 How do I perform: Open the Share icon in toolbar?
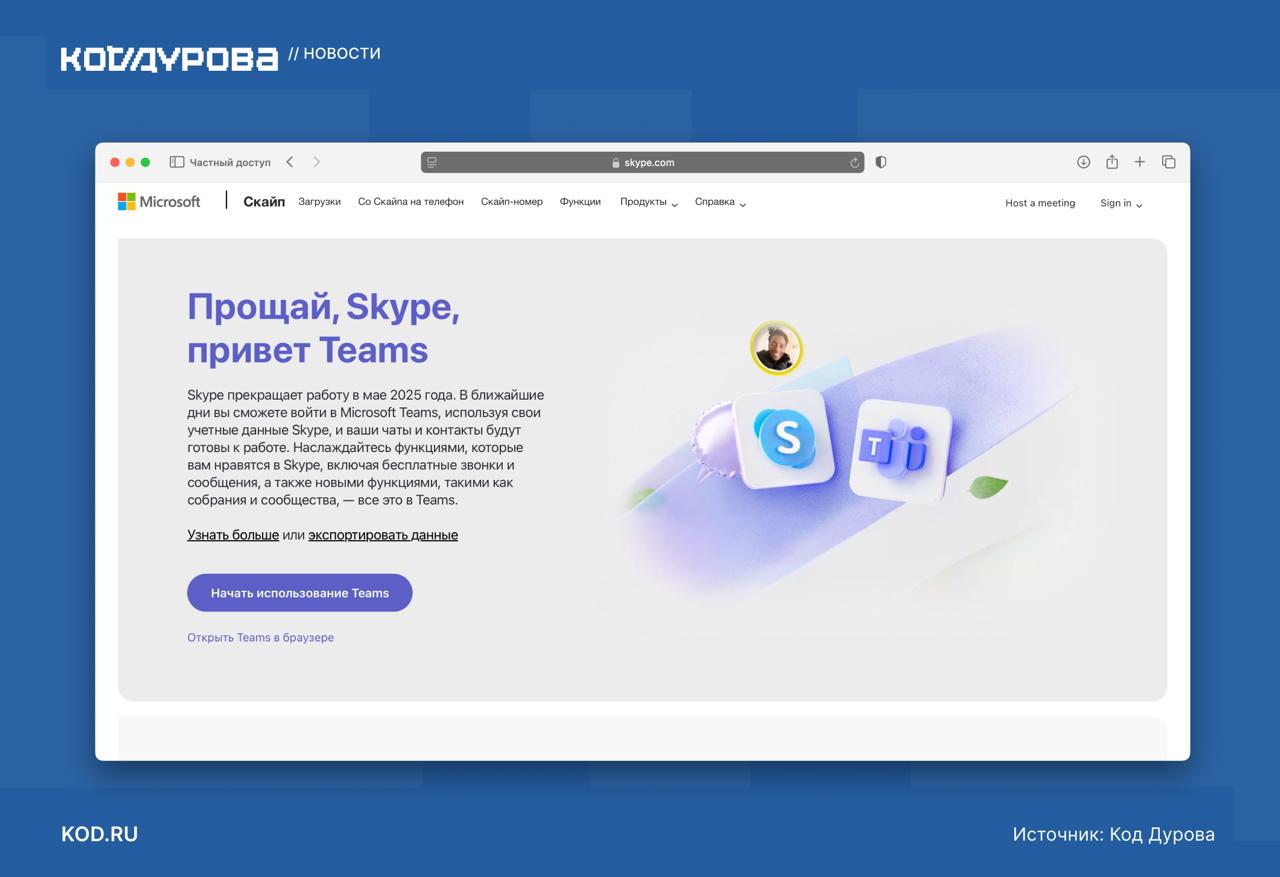pyautogui.click(x=1112, y=162)
